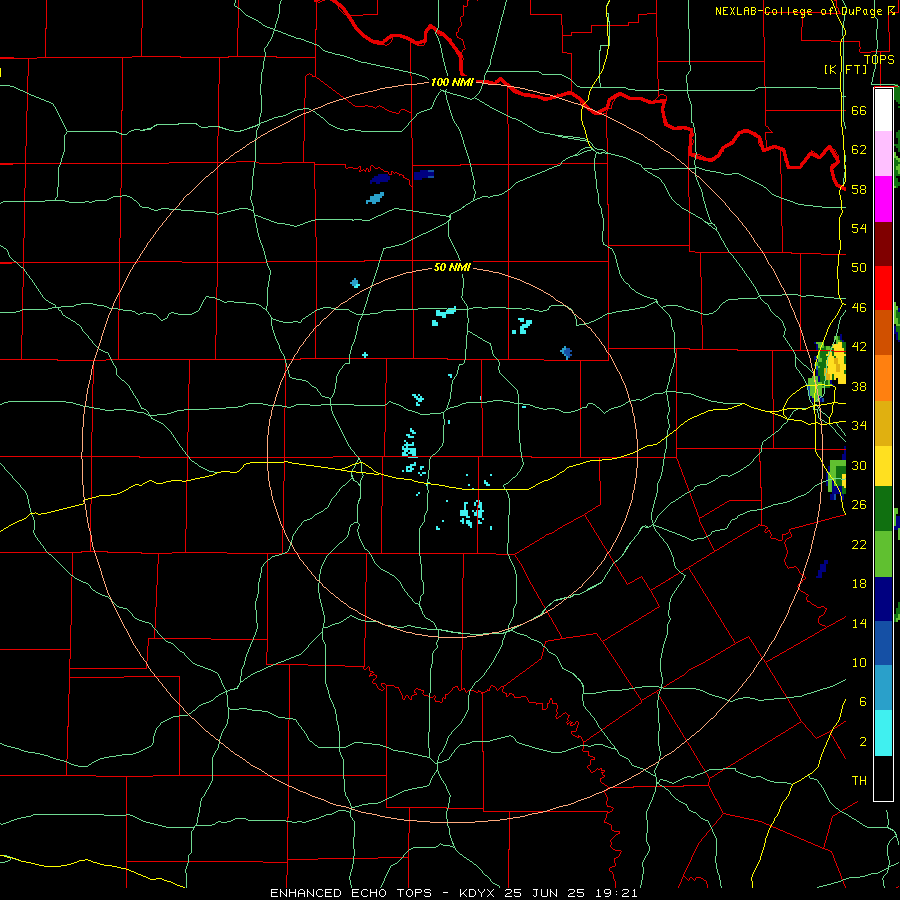Select the yellow legend swatch
Image resolution: width=900 pixels, height=900 pixels.
pyautogui.click(x=883, y=466)
